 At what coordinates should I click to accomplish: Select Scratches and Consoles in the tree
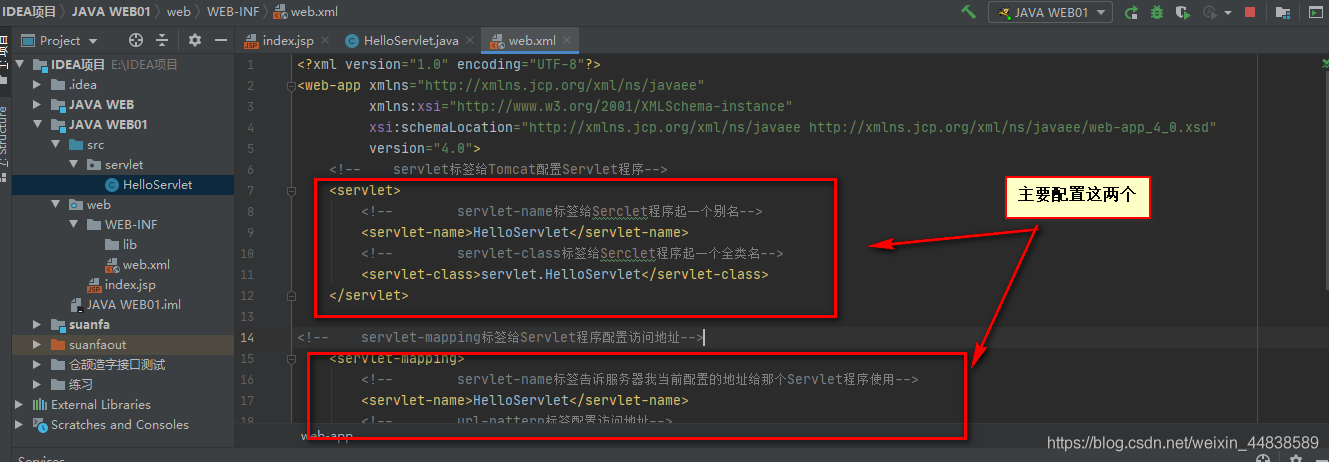[119, 425]
